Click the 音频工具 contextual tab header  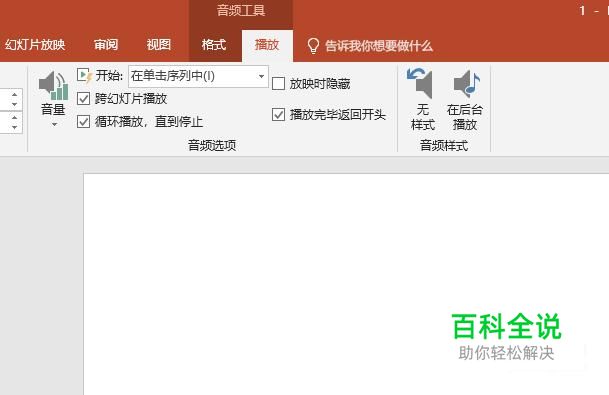(241, 11)
